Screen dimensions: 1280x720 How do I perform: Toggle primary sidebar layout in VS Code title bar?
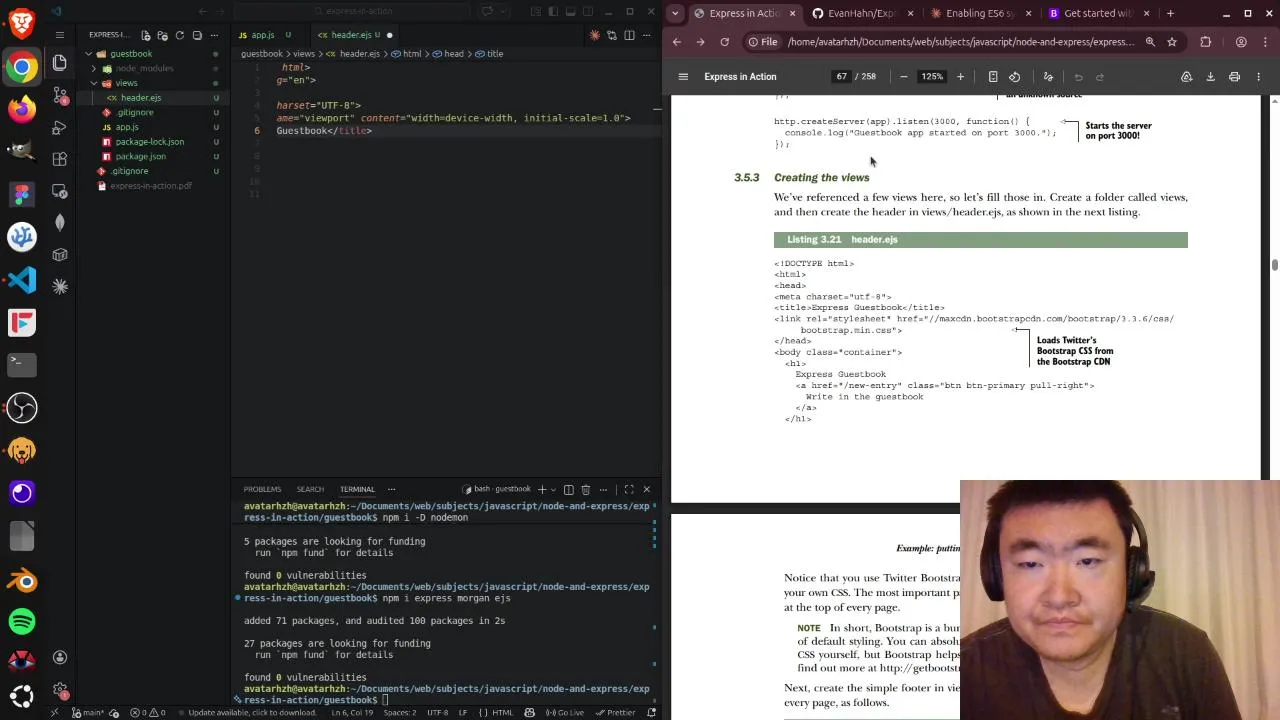[551, 12]
